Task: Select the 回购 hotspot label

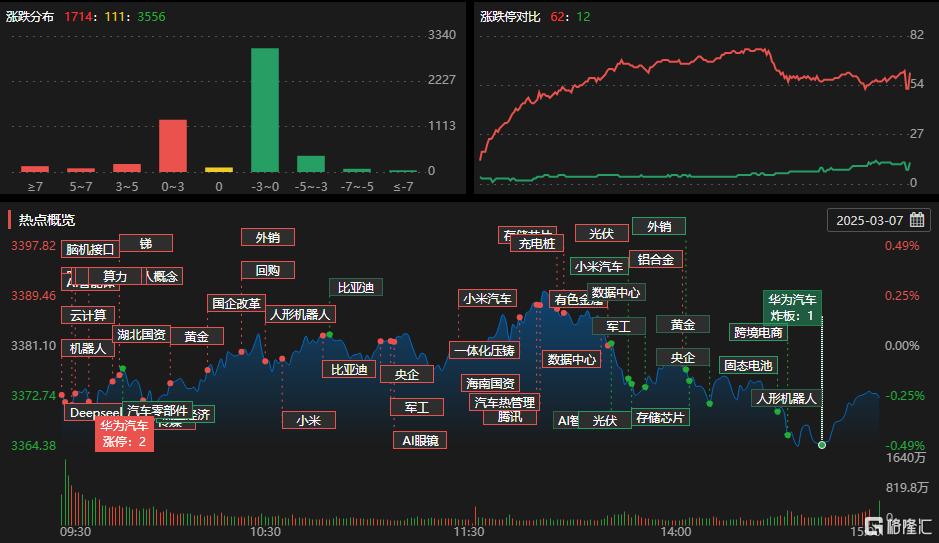Action: [267, 270]
